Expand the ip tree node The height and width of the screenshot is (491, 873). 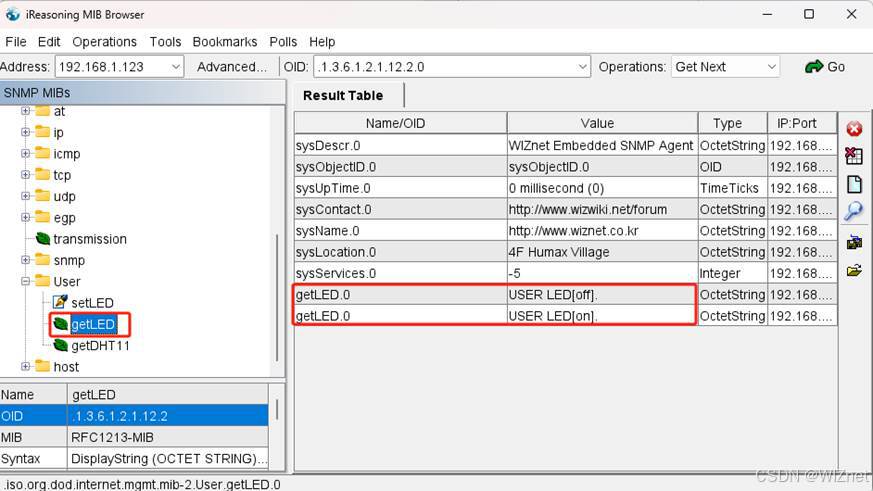click(25, 132)
